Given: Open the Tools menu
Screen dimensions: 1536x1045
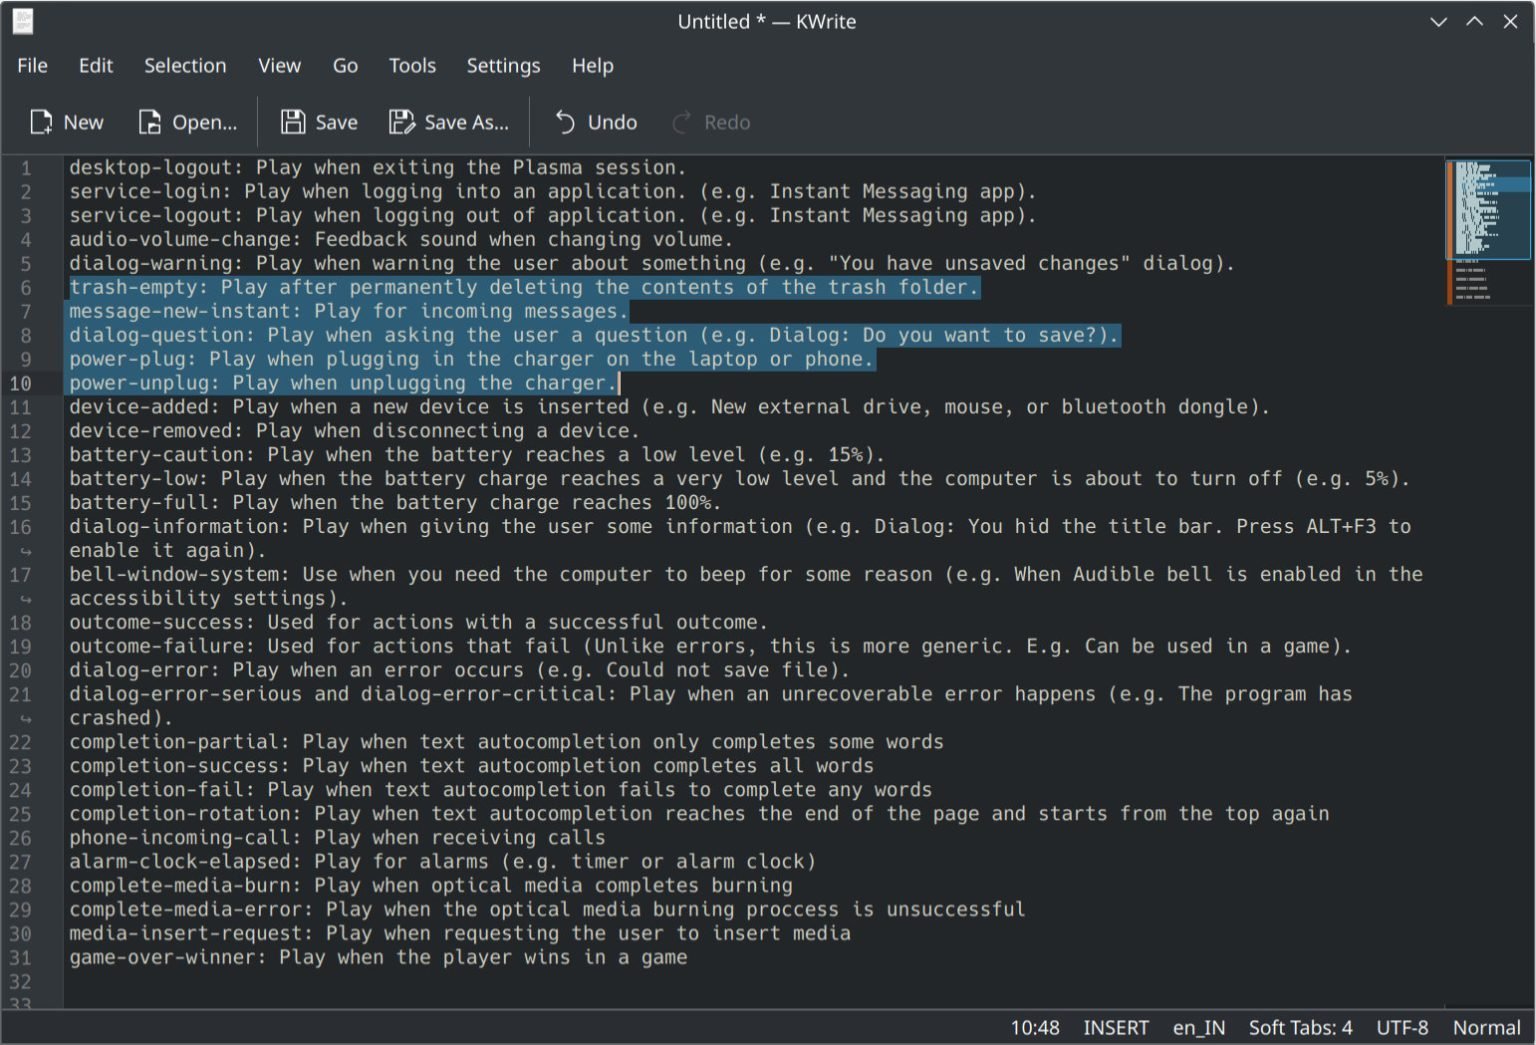Looking at the screenshot, I should coord(412,66).
